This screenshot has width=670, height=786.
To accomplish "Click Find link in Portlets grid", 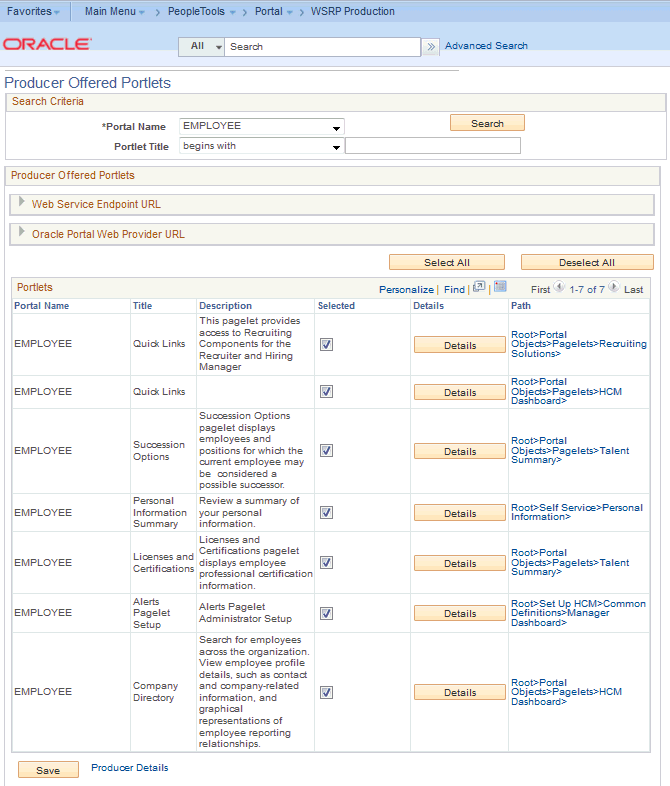I will point(454,290).
